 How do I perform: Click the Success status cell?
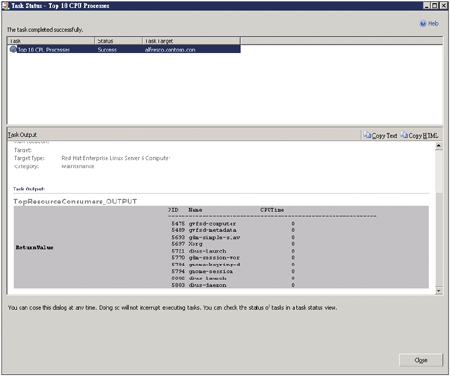tap(107, 50)
